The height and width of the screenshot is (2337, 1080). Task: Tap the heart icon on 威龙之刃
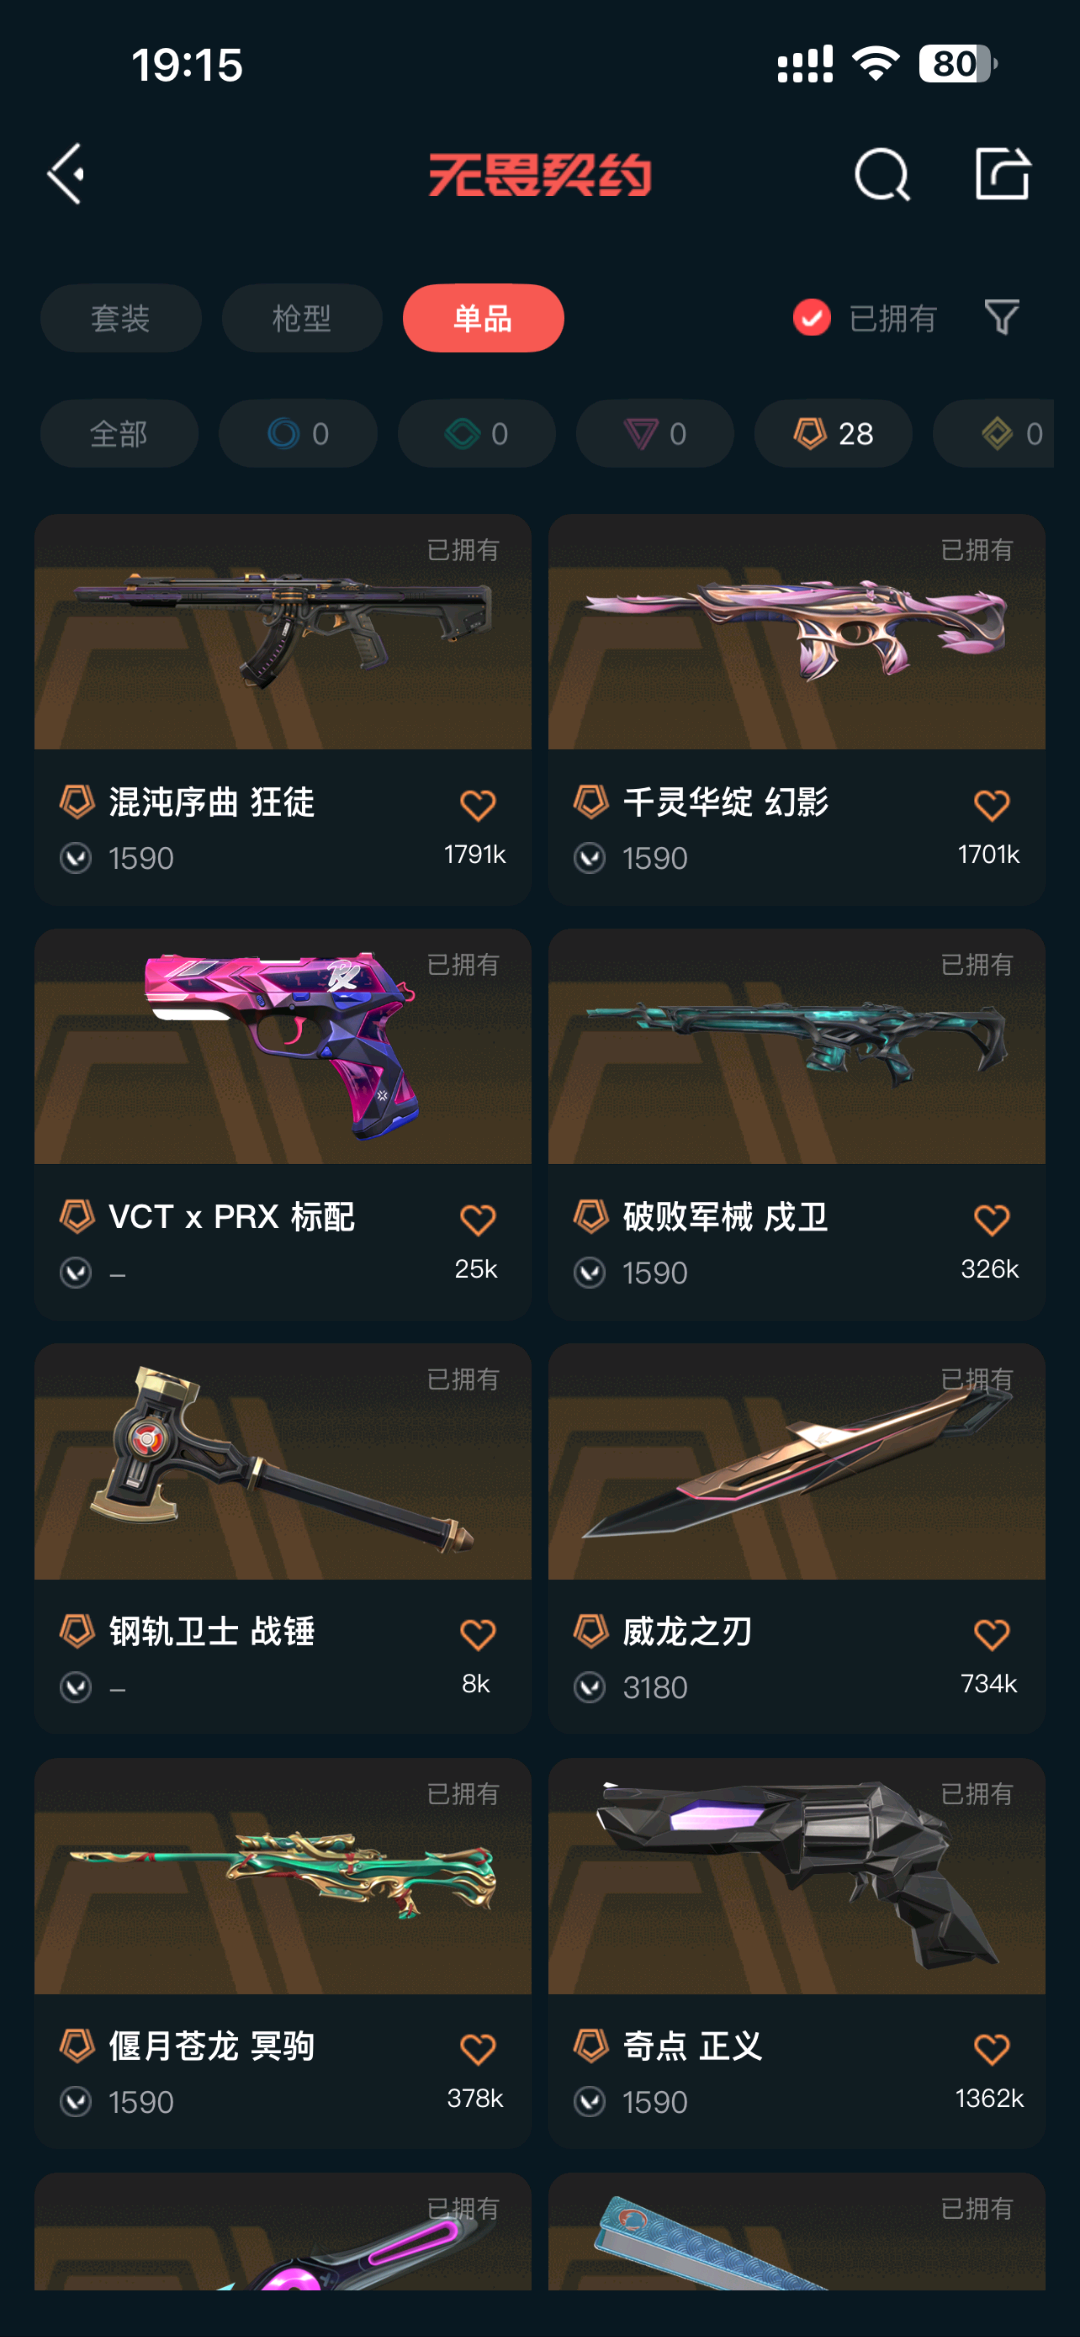[992, 1635]
